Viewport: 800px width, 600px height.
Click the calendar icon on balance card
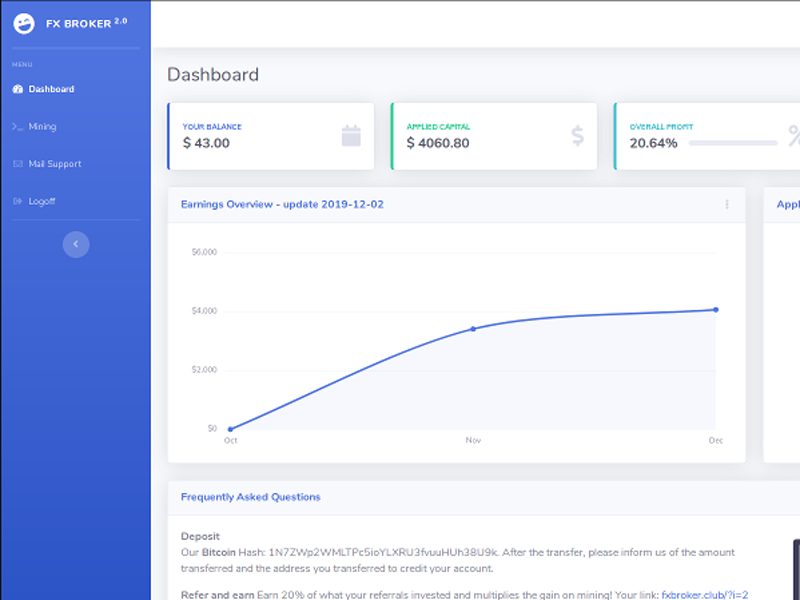pyautogui.click(x=350, y=136)
